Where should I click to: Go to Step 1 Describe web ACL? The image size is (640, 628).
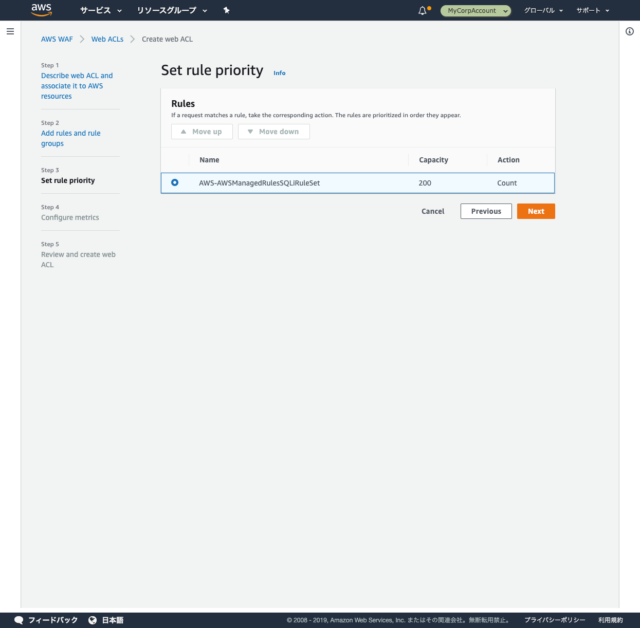77,86
